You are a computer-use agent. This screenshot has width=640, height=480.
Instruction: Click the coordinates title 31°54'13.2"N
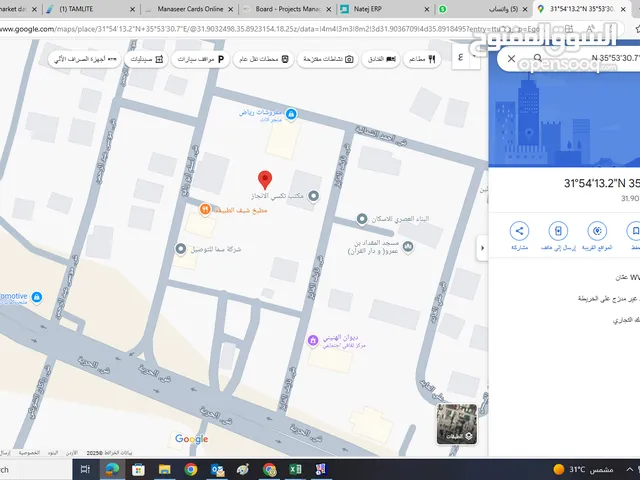pos(602,183)
